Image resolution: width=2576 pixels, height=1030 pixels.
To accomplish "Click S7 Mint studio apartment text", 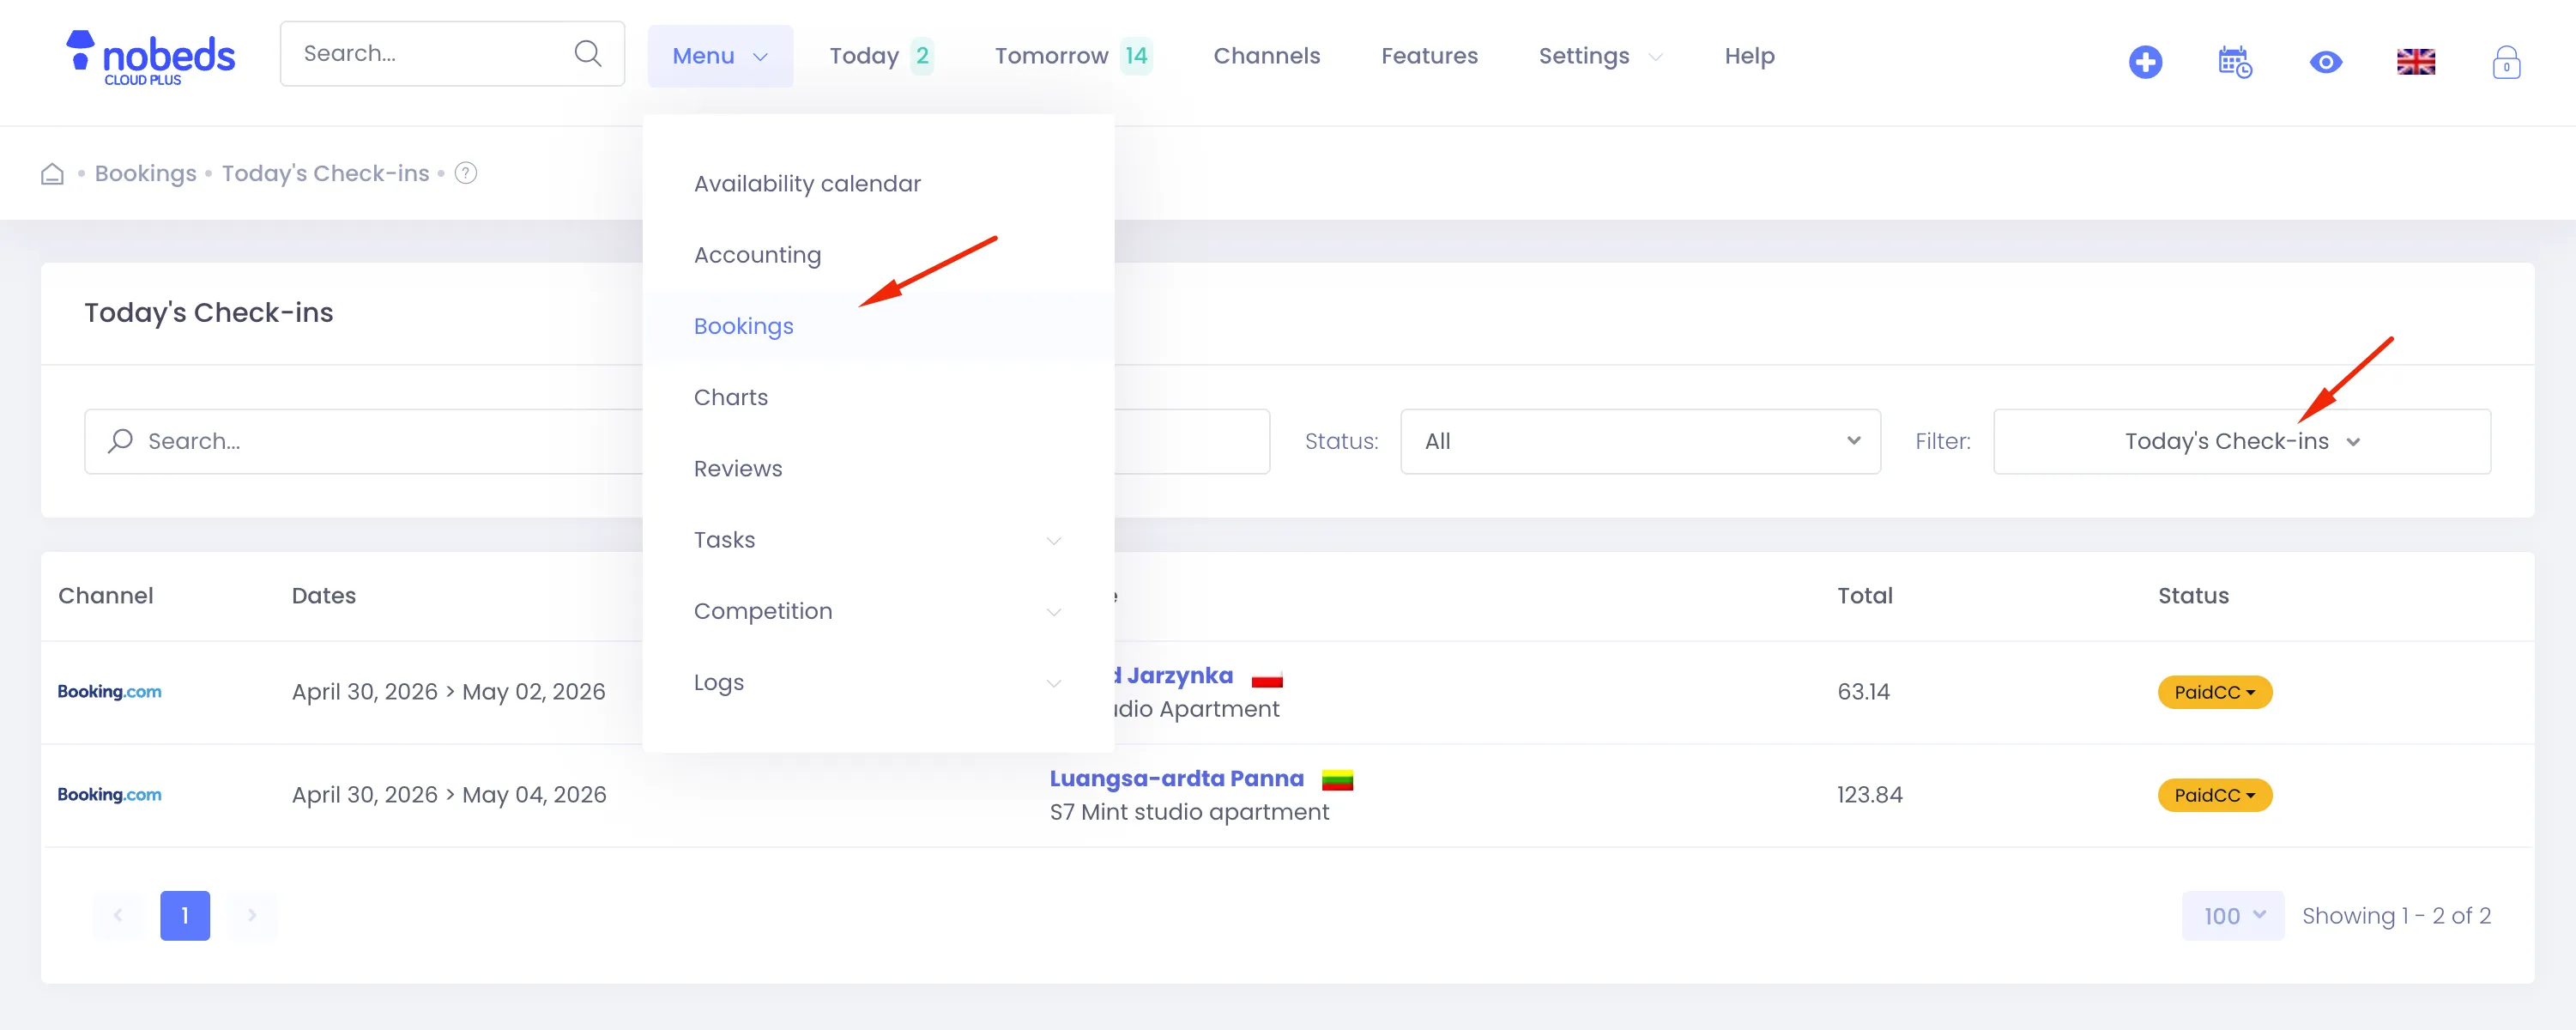I will [x=1189, y=812].
